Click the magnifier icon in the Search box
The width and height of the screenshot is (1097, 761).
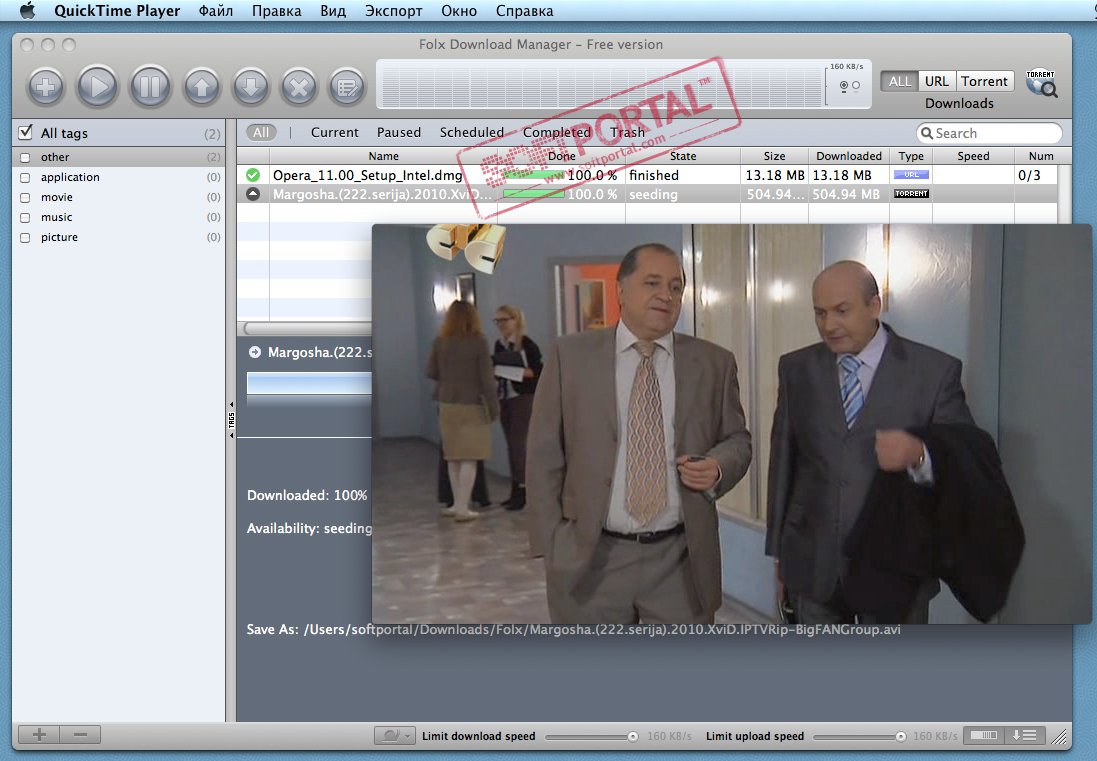[927, 133]
